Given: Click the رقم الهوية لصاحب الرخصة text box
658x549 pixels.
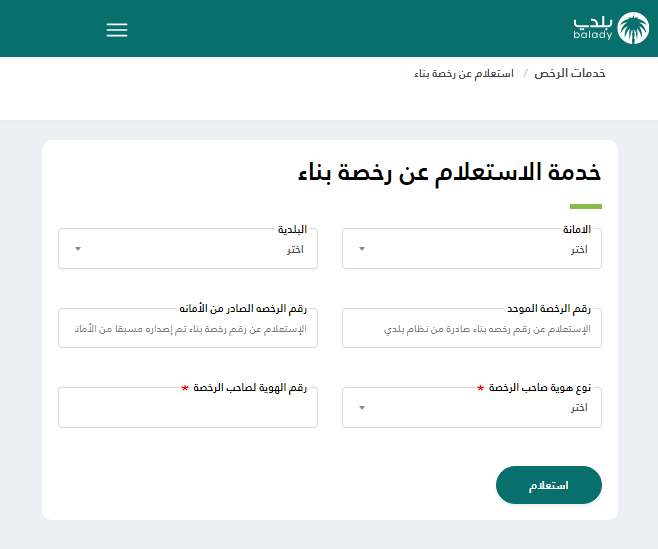Looking at the screenshot, I should (x=188, y=407).
